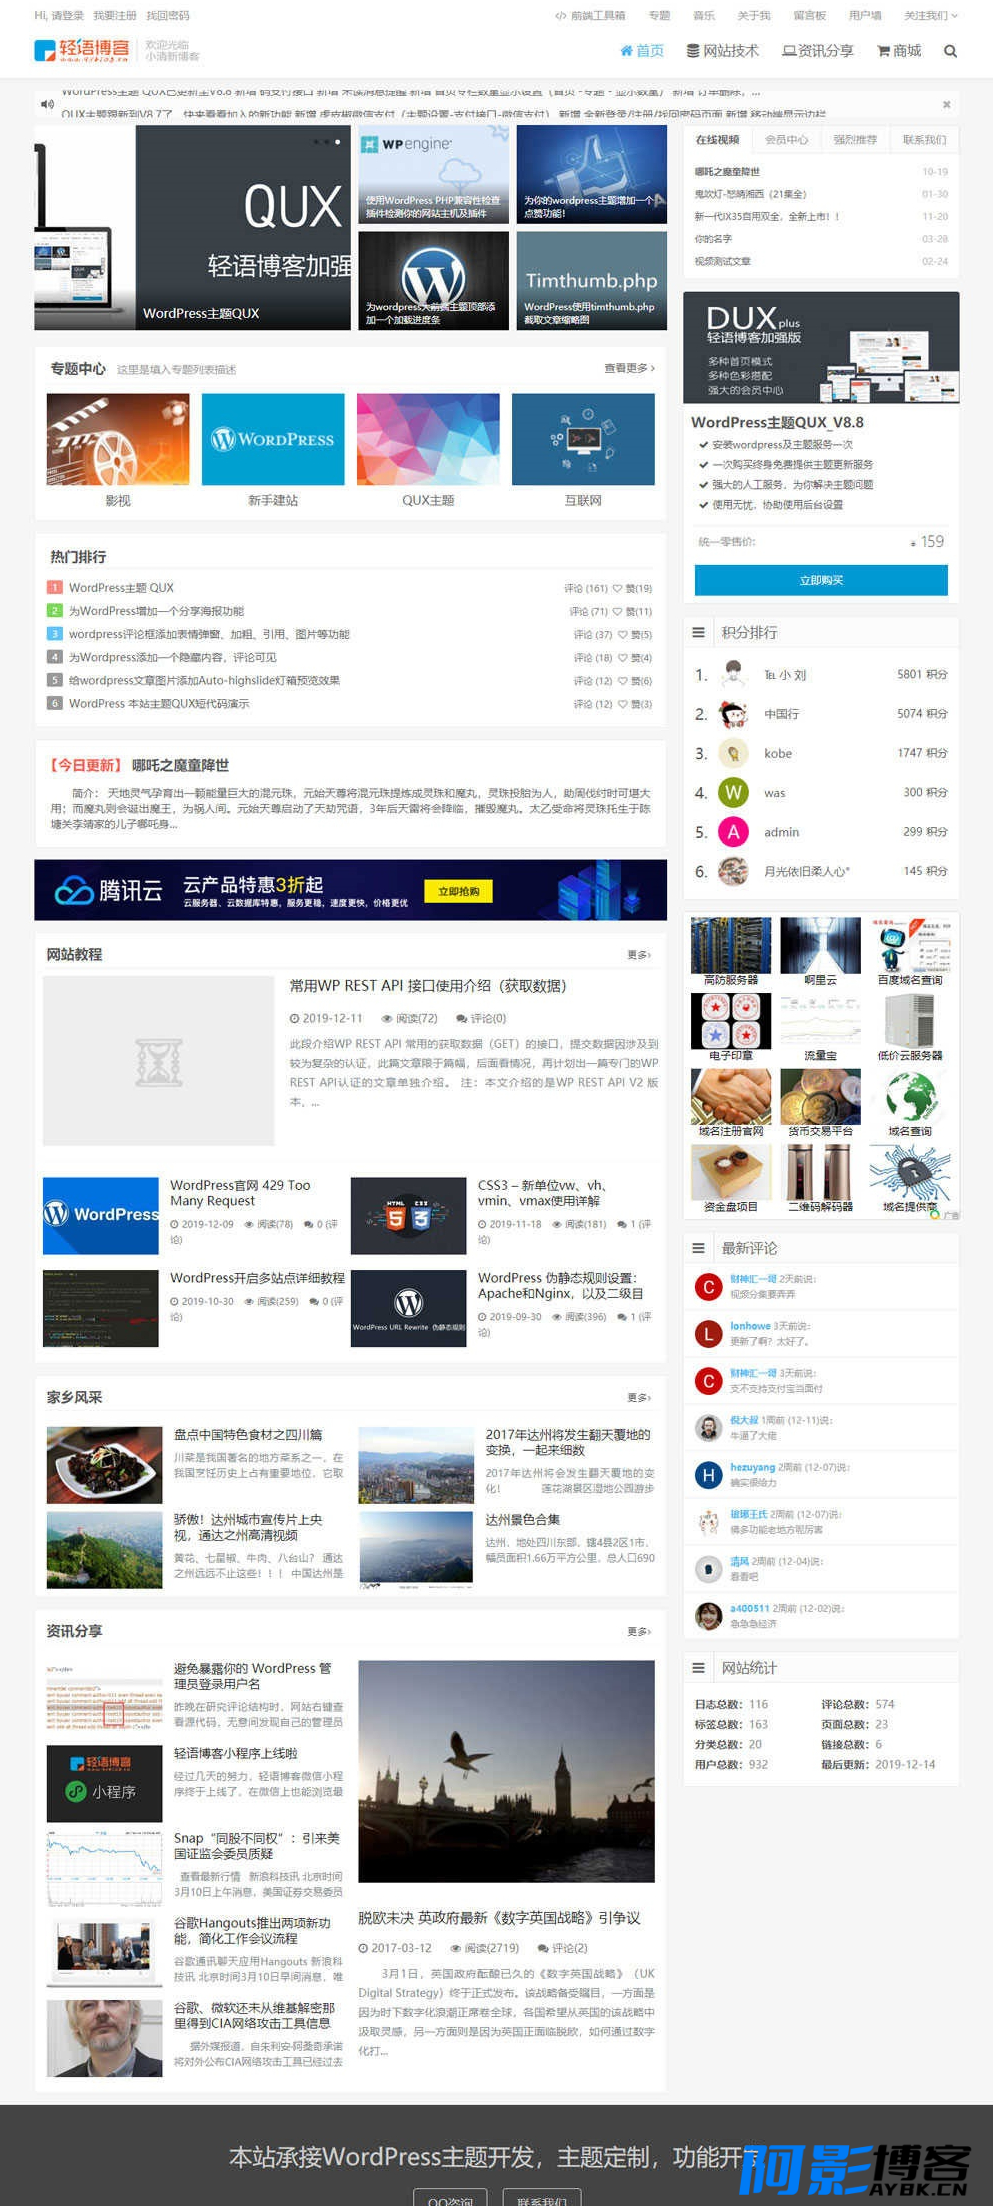Click the 我要注册 register link
Image resolution: width=993 pixels, height=2206 pixels.
(x=114, y=16)
